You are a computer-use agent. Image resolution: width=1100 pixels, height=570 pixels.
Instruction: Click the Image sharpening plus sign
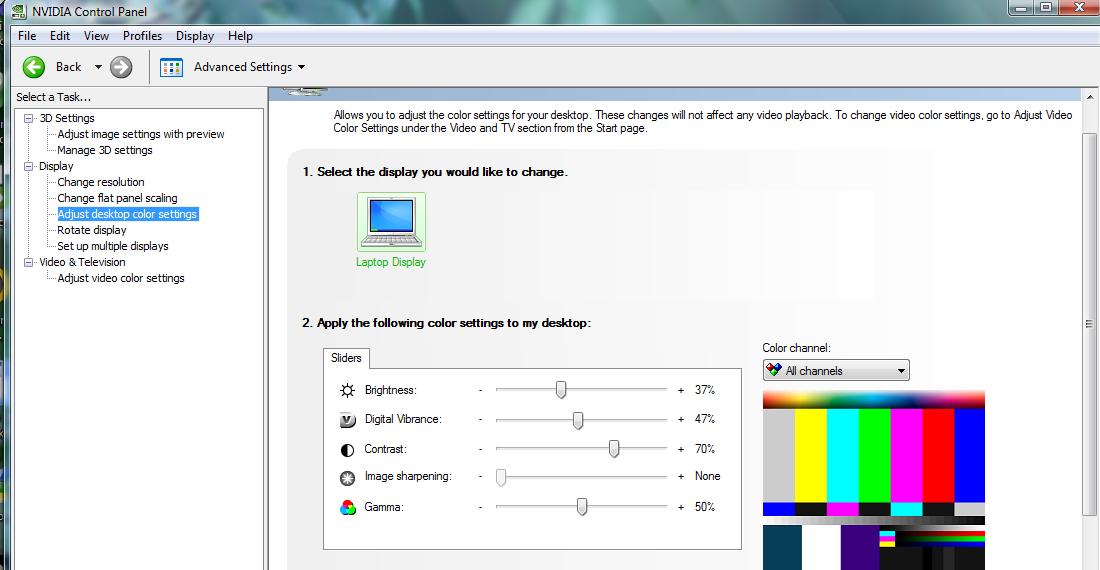[680, 476]
